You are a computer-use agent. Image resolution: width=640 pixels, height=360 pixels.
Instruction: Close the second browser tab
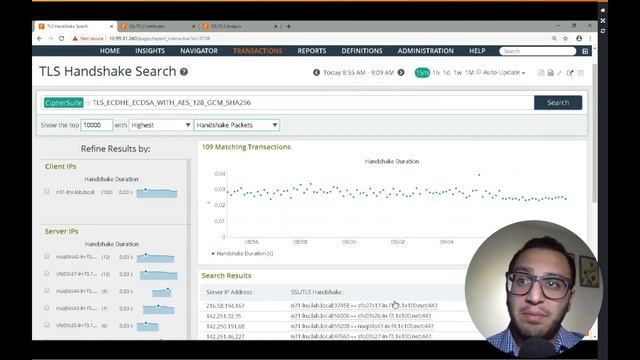click(193, 26)
